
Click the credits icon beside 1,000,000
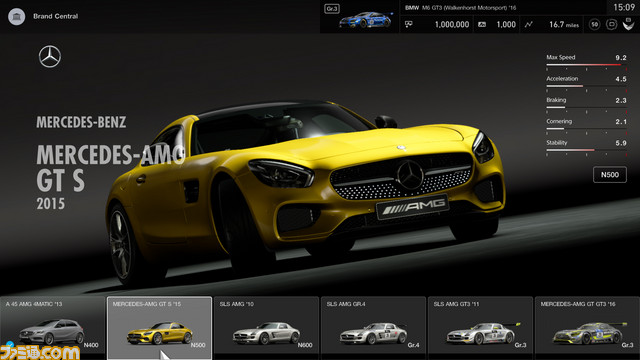pos(408,24)
